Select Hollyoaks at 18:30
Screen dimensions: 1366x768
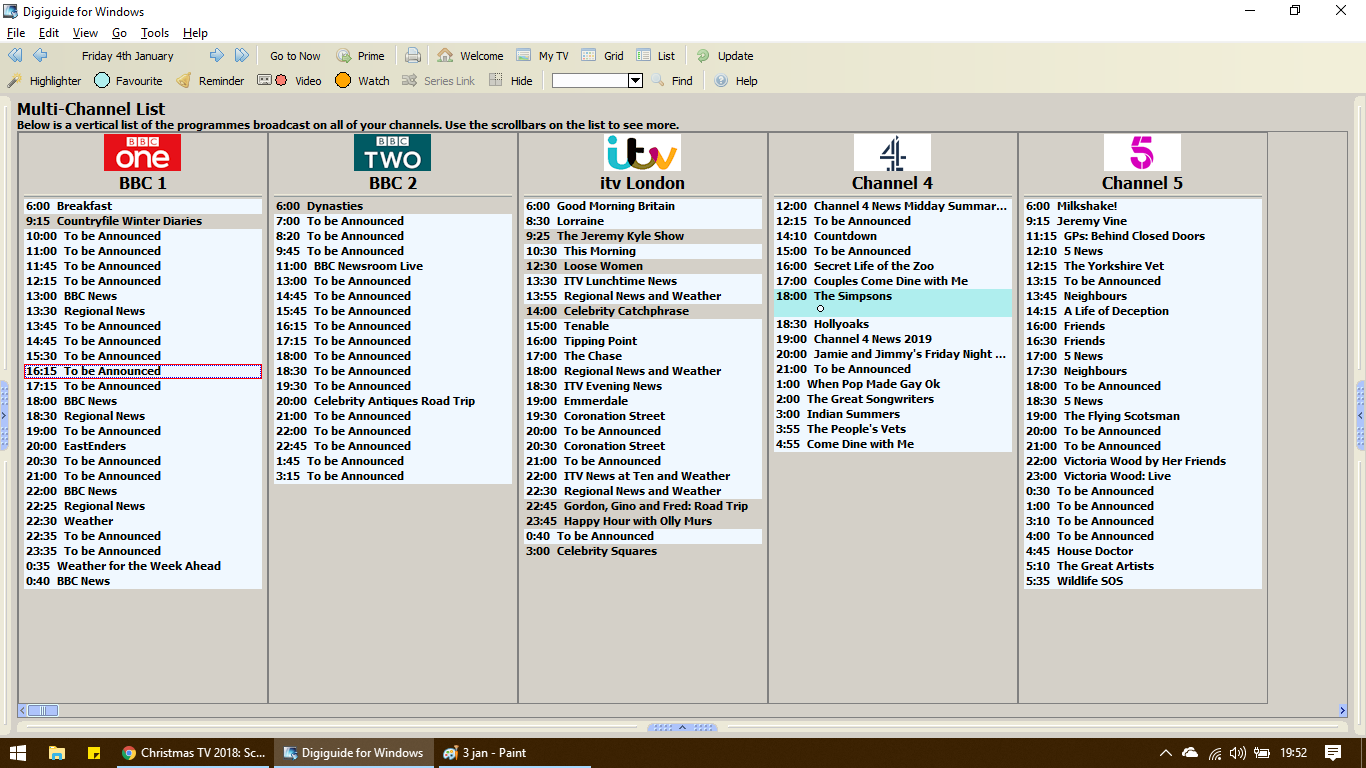892,324
